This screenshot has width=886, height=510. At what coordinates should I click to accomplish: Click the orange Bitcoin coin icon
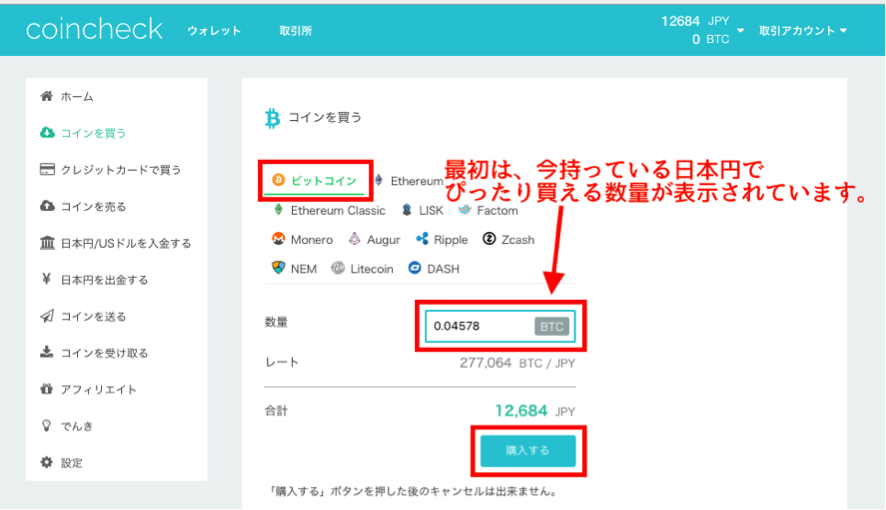coord(278,180)
